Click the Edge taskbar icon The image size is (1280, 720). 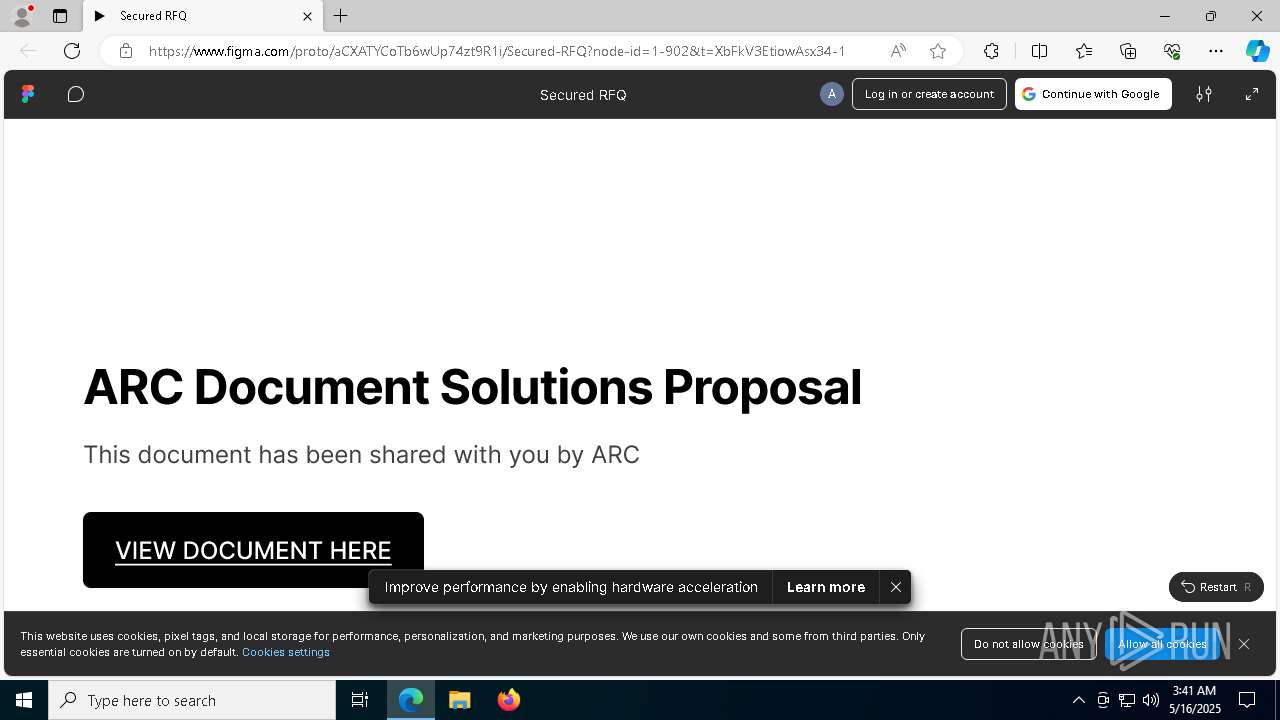point(411,700)
